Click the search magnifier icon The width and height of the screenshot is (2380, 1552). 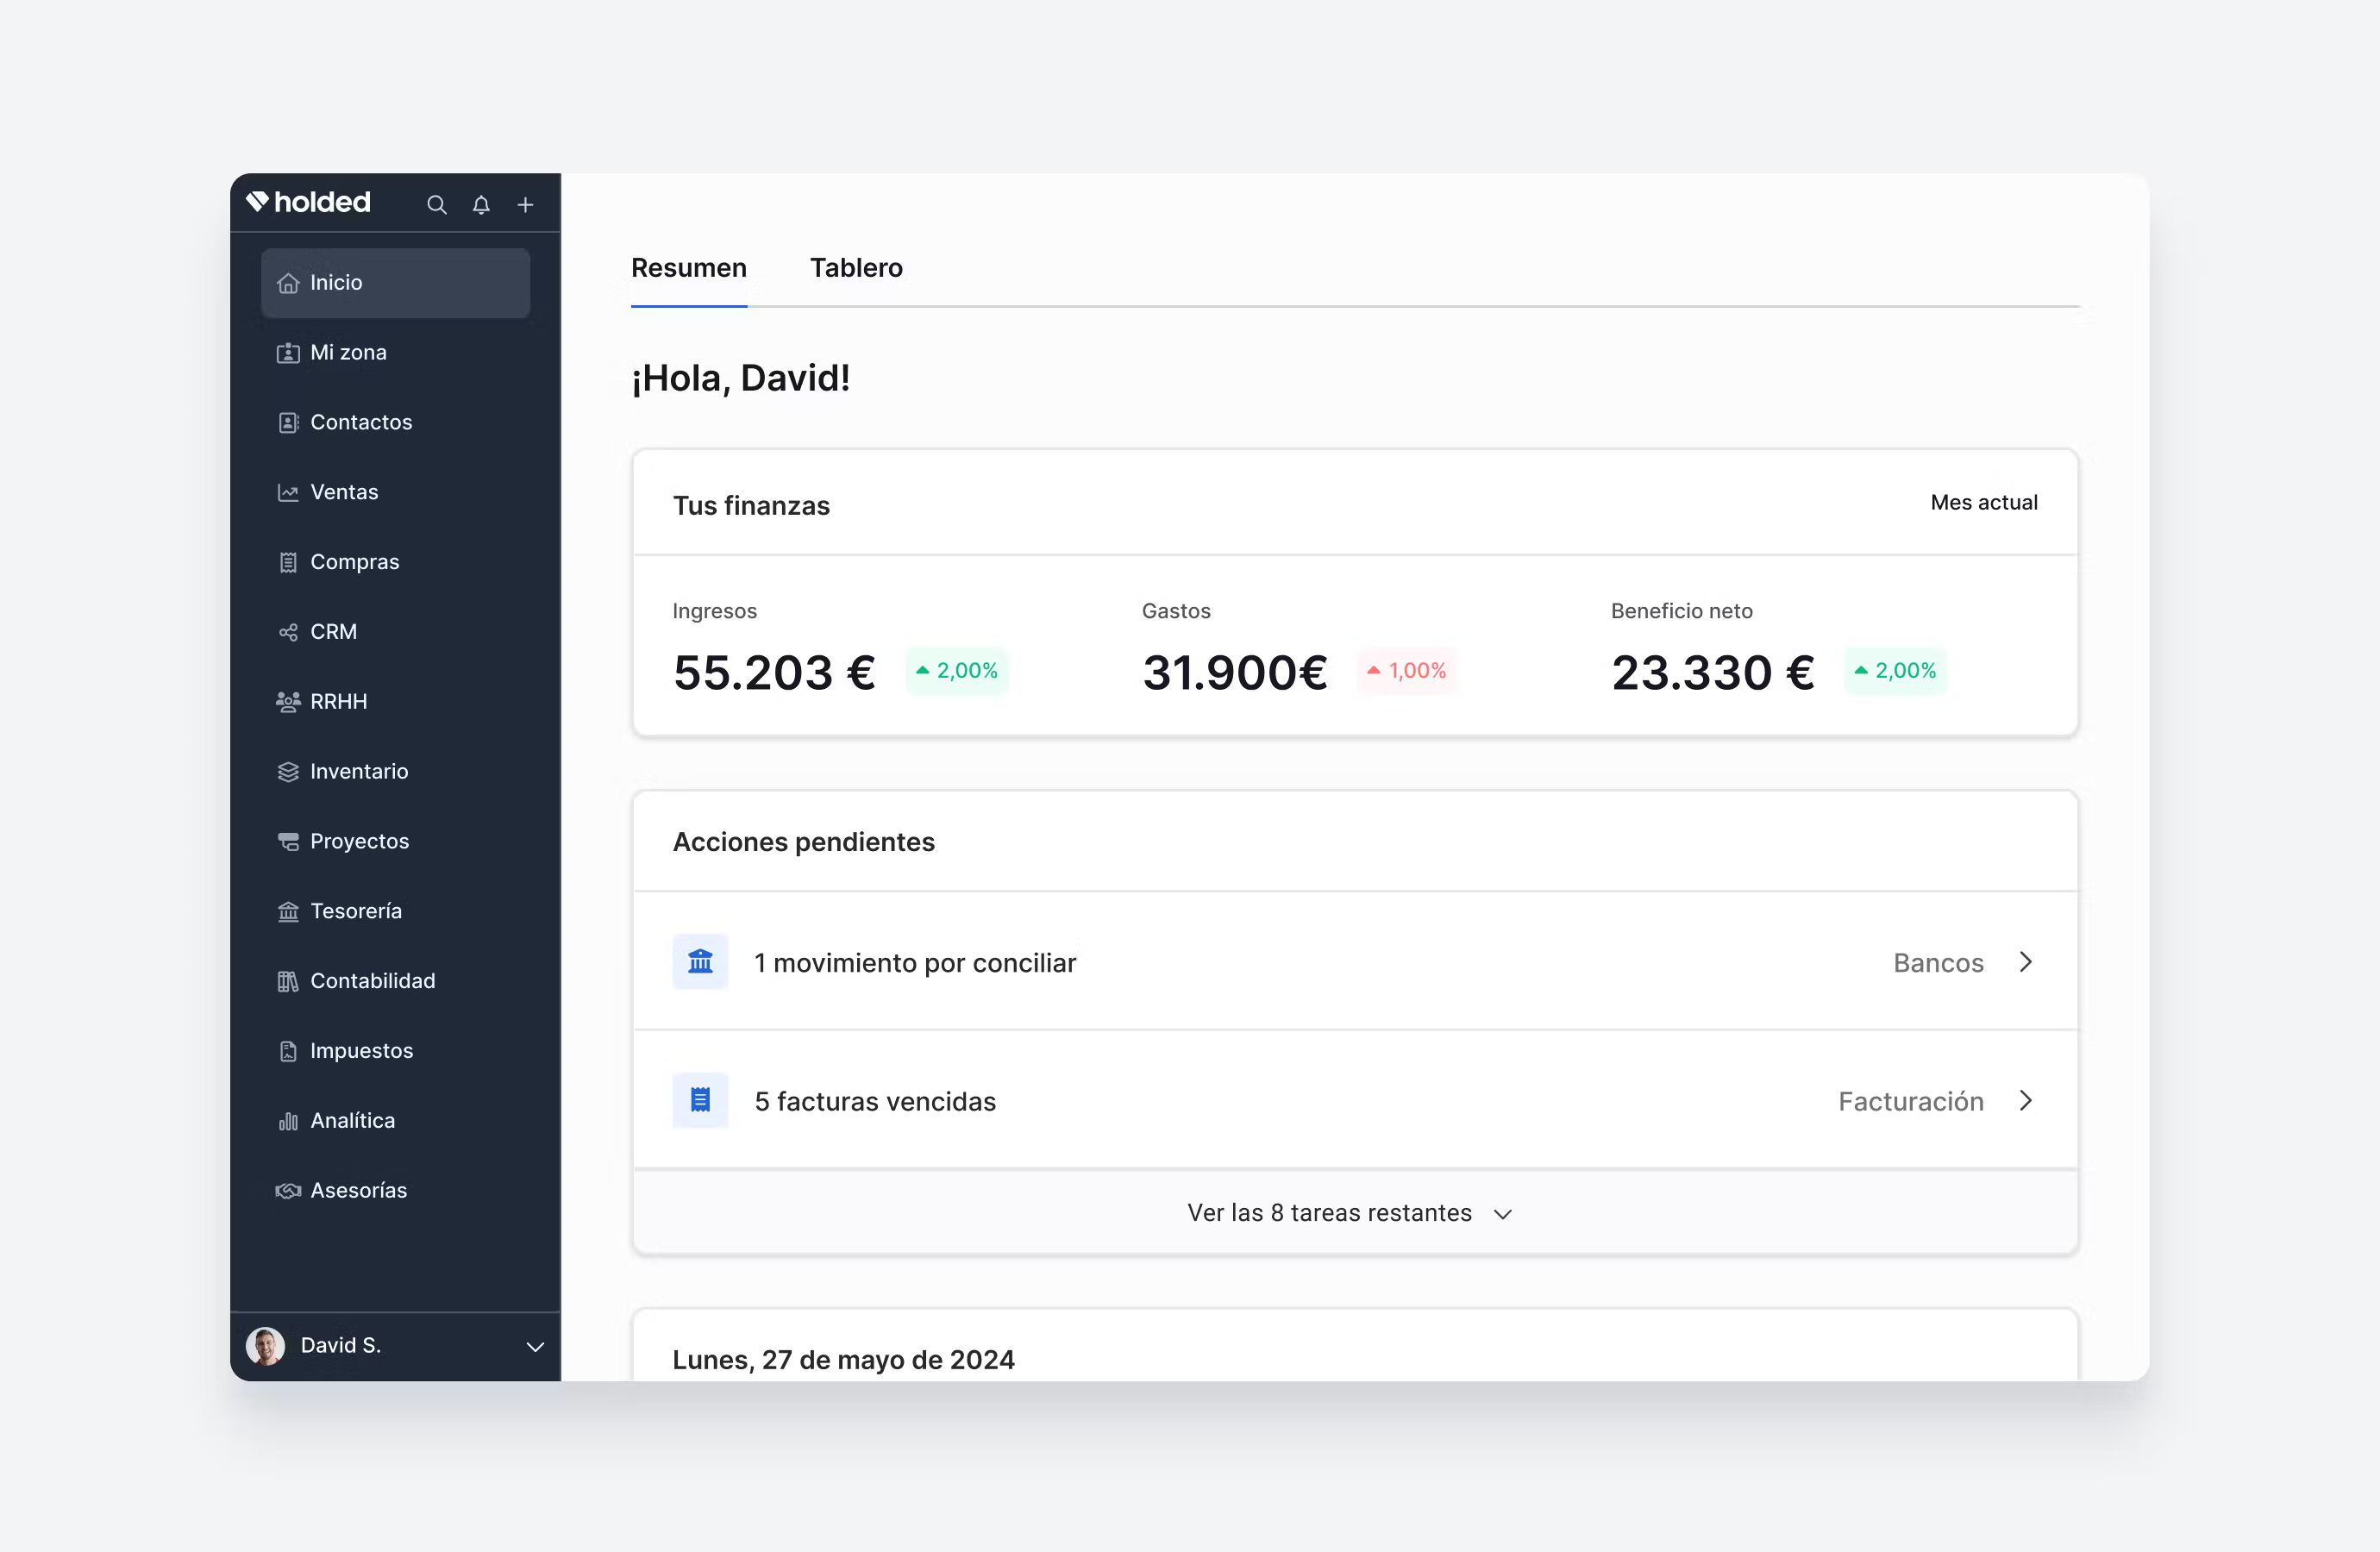(x=436, y=205)
